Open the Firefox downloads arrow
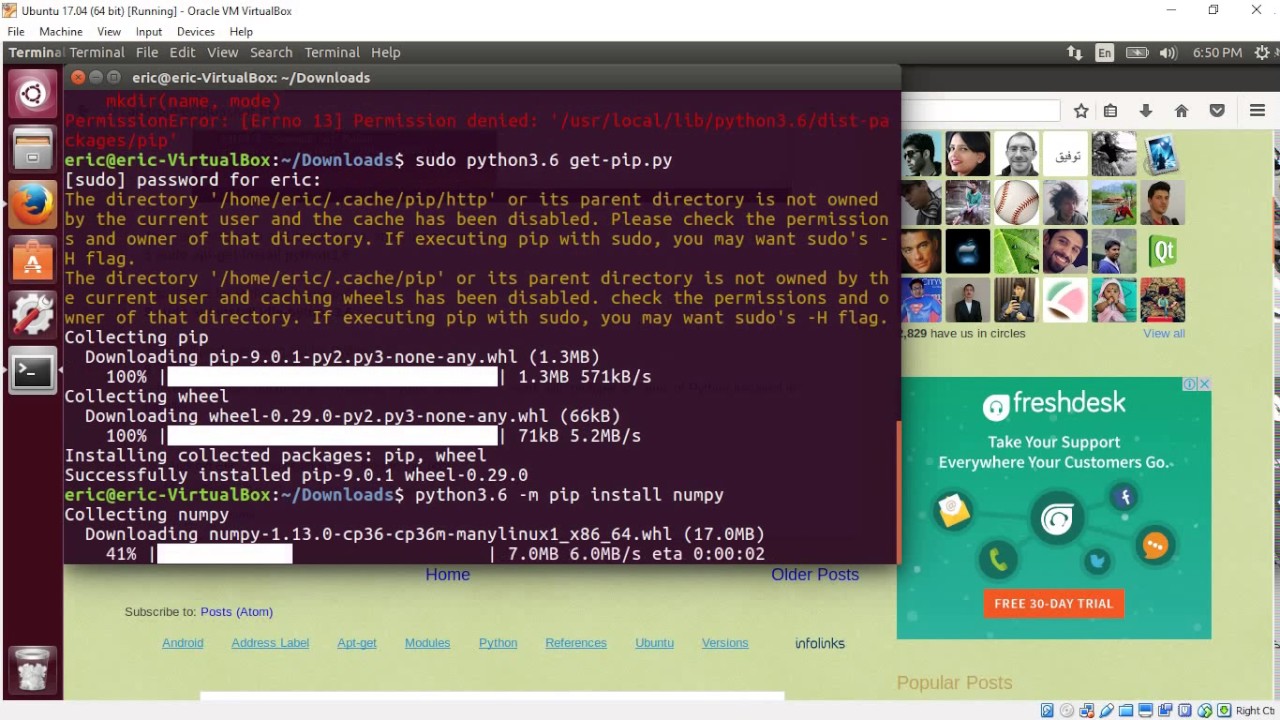Screen dimensions: 1280x720 1146,111
